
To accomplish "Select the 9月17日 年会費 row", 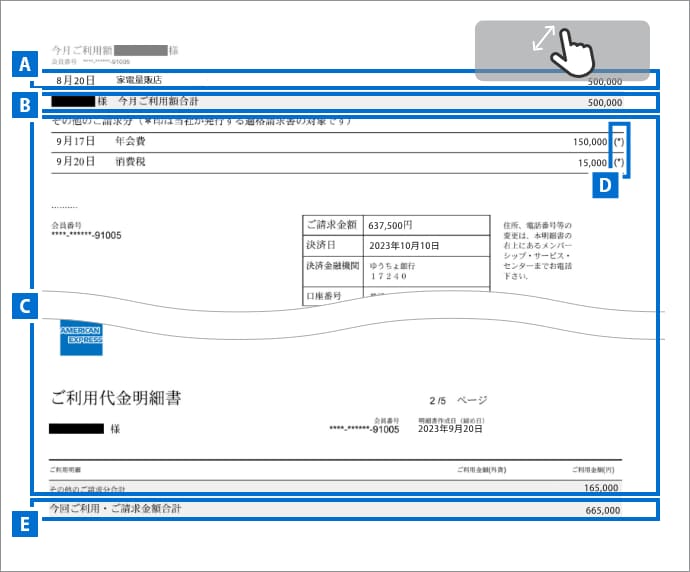I will (x=330, y=142).
